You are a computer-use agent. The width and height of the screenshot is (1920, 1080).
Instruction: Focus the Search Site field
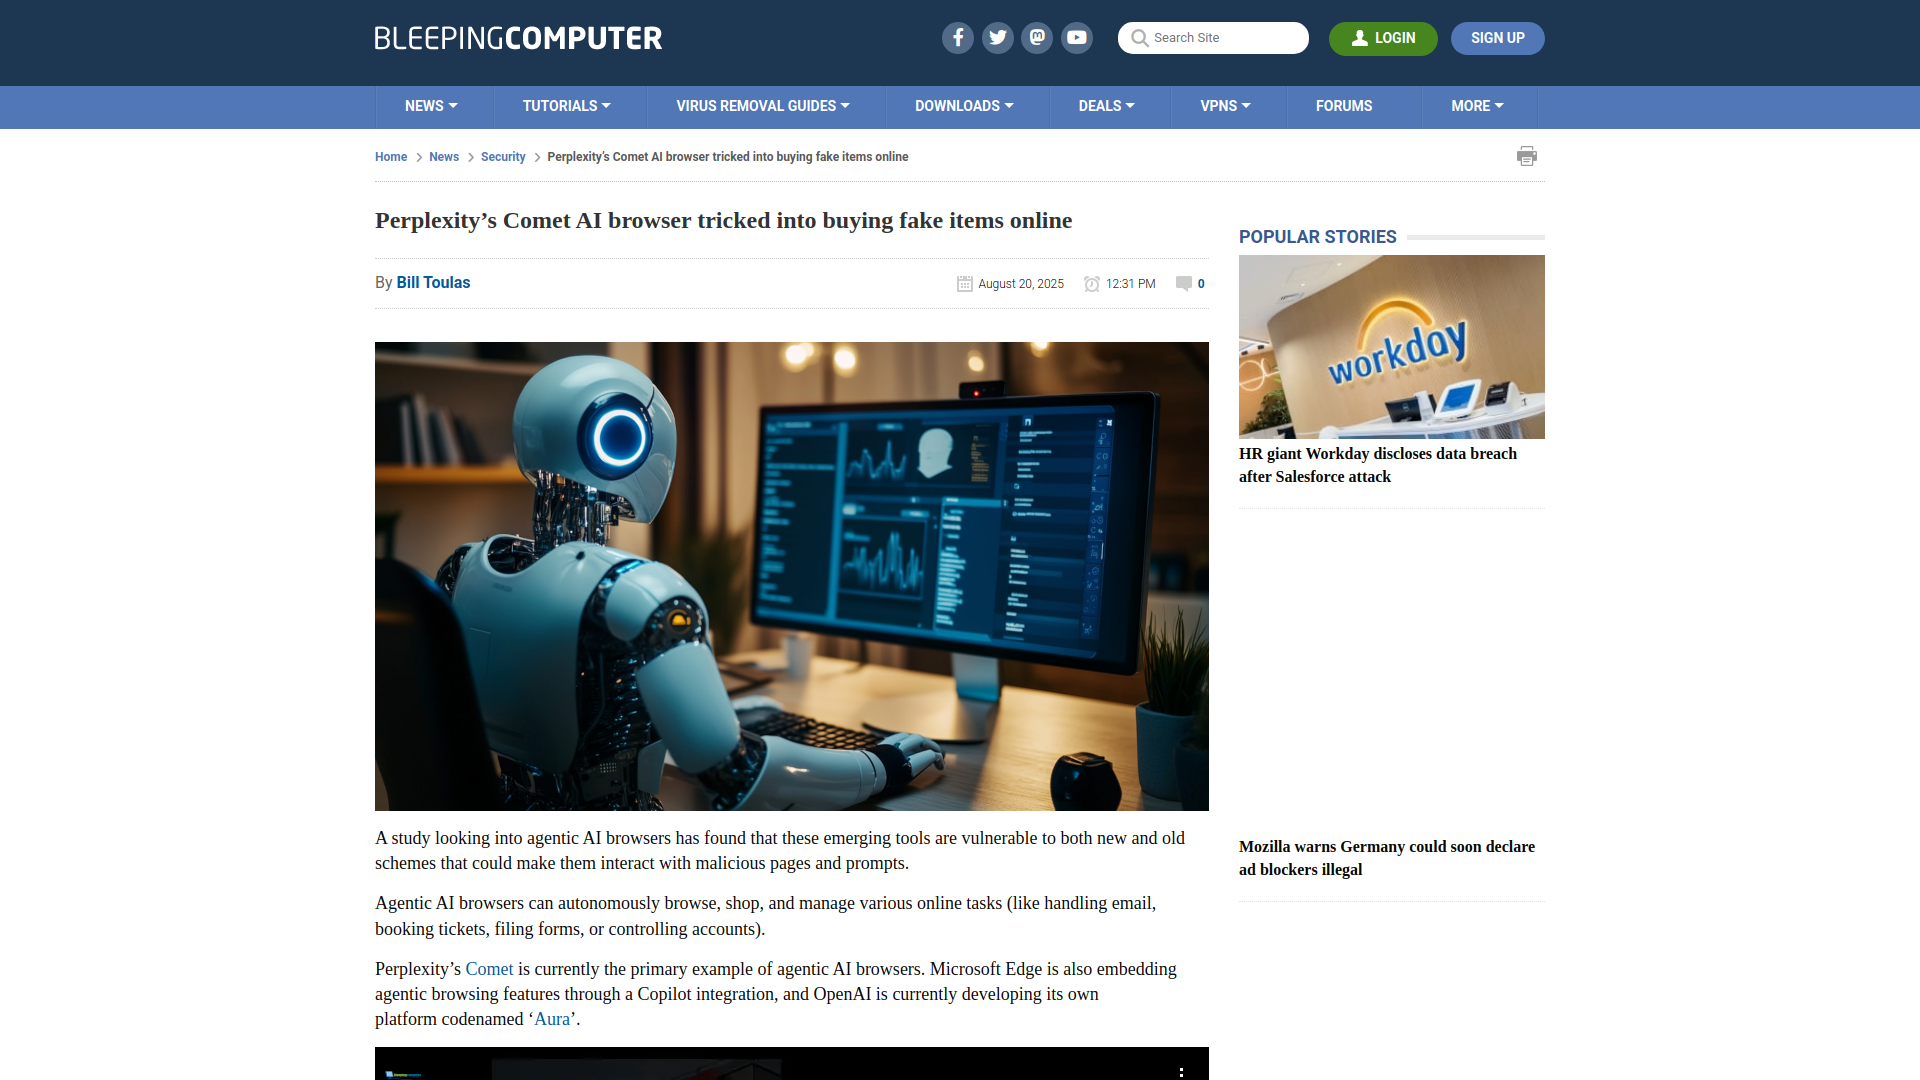(x=1213, y=38)
